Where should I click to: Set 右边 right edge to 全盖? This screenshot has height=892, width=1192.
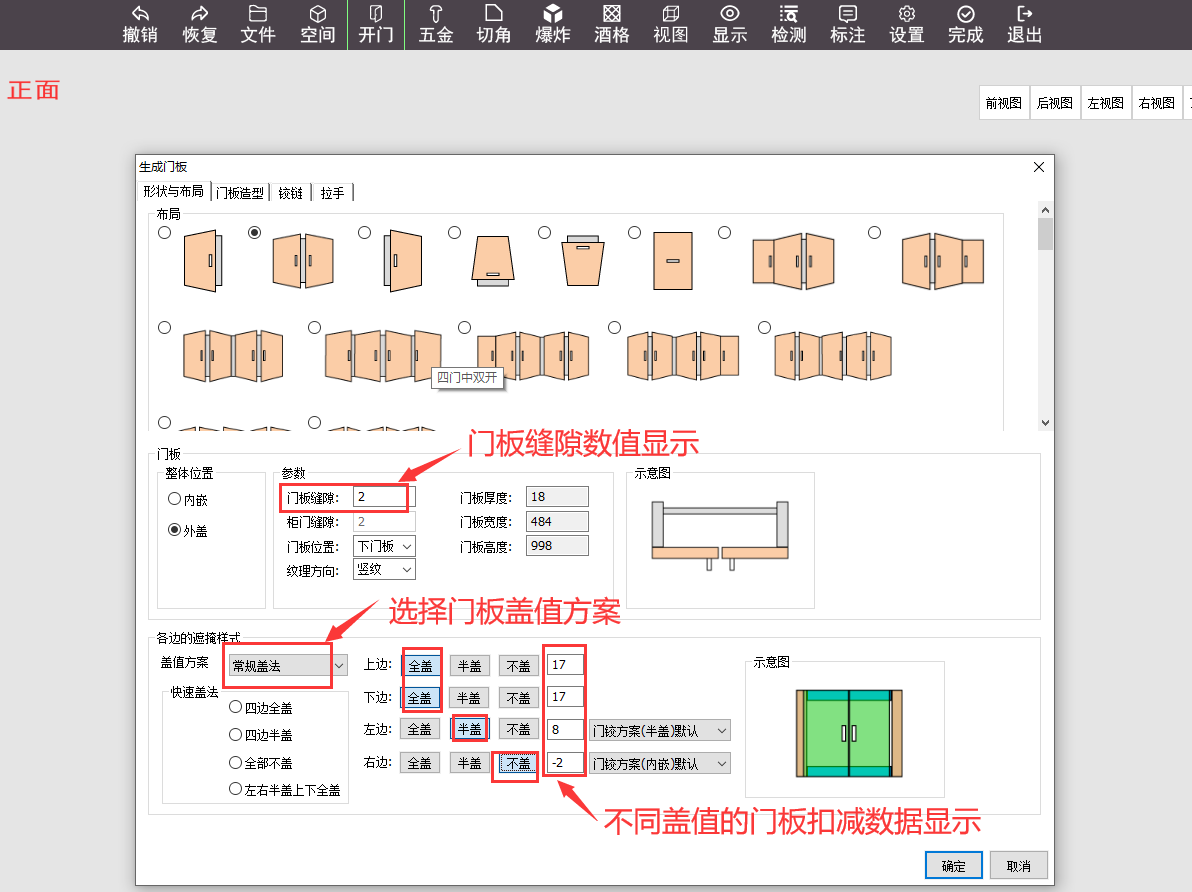click(420, 763)
